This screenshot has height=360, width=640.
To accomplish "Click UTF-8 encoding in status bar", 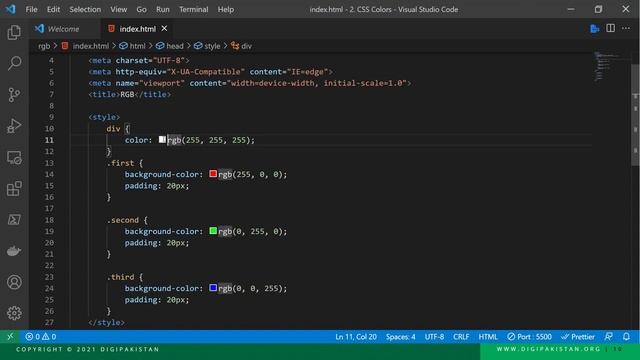I will pos(434,337).
